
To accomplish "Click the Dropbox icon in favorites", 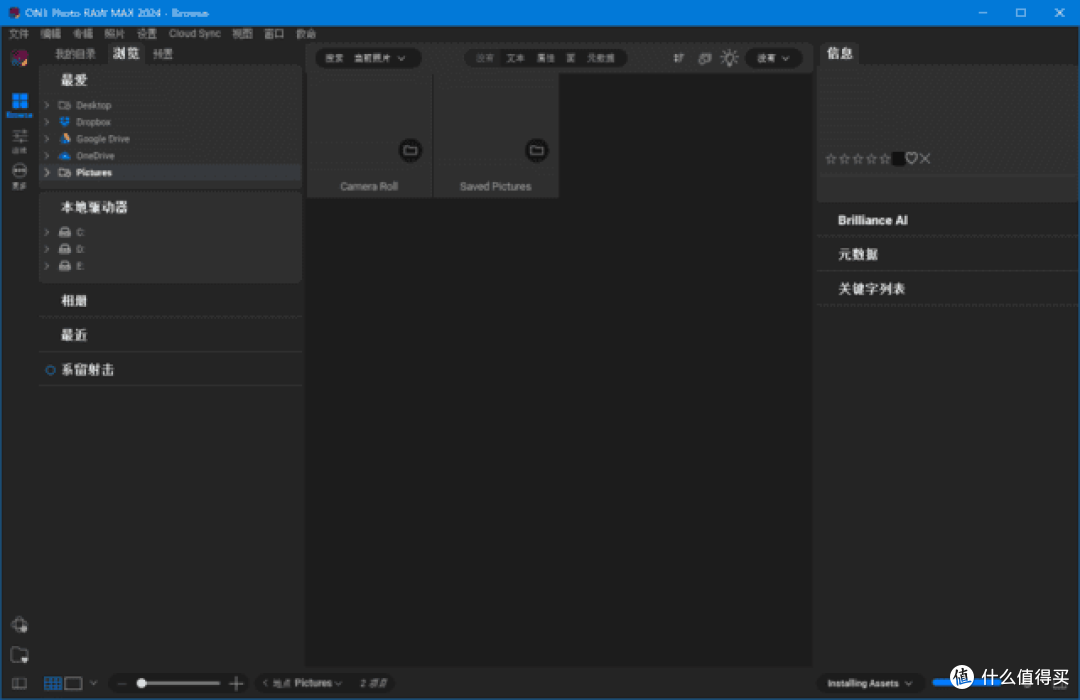I will click(x=65, y=122).
